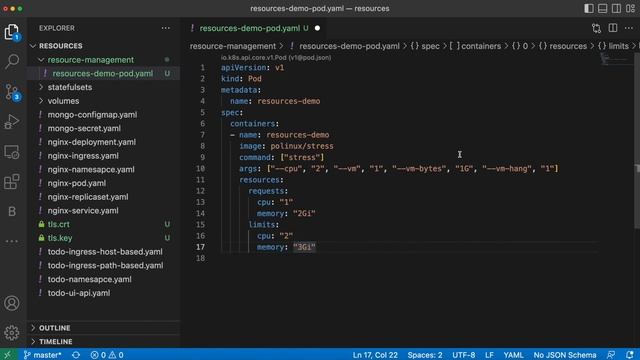The width and height of the screenshot is (640, 360).
Task: Toggle bottom panel layout icon
Action: pyautogui.click(x=602, y=8)
